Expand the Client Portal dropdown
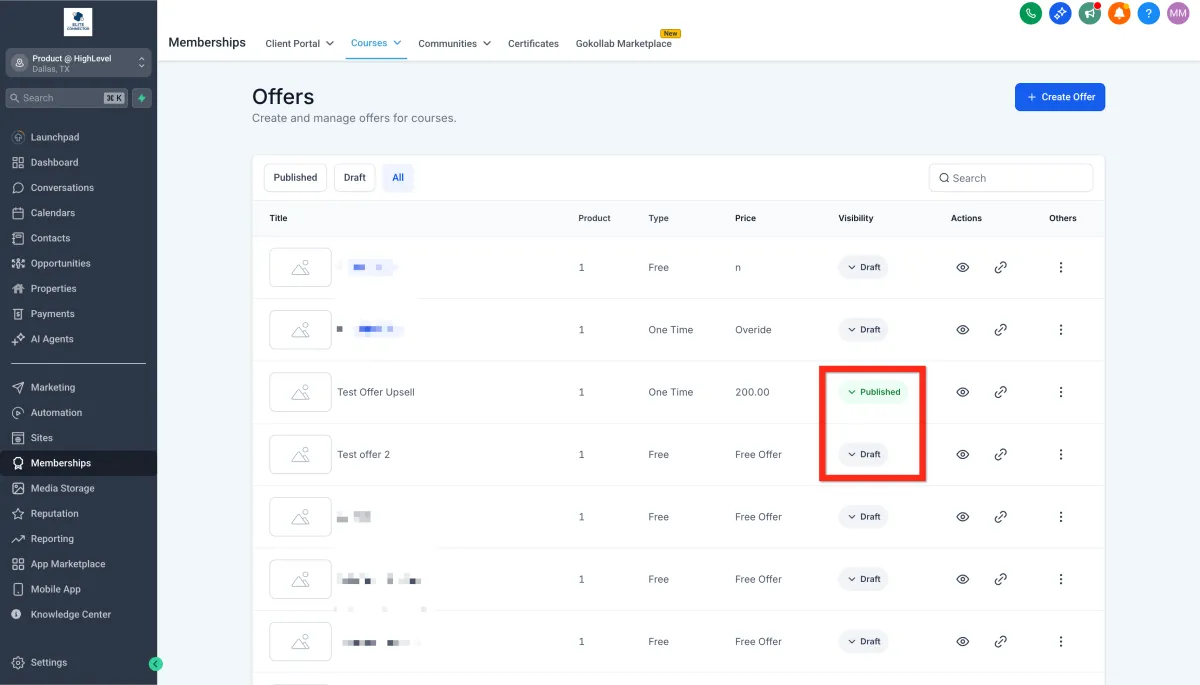 (300, 44)
